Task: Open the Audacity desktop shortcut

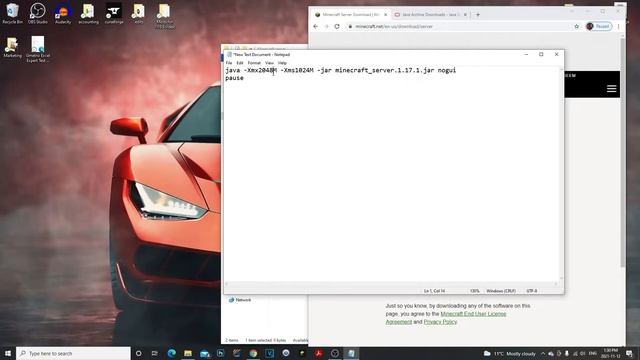Action: (x=63, y=13)
